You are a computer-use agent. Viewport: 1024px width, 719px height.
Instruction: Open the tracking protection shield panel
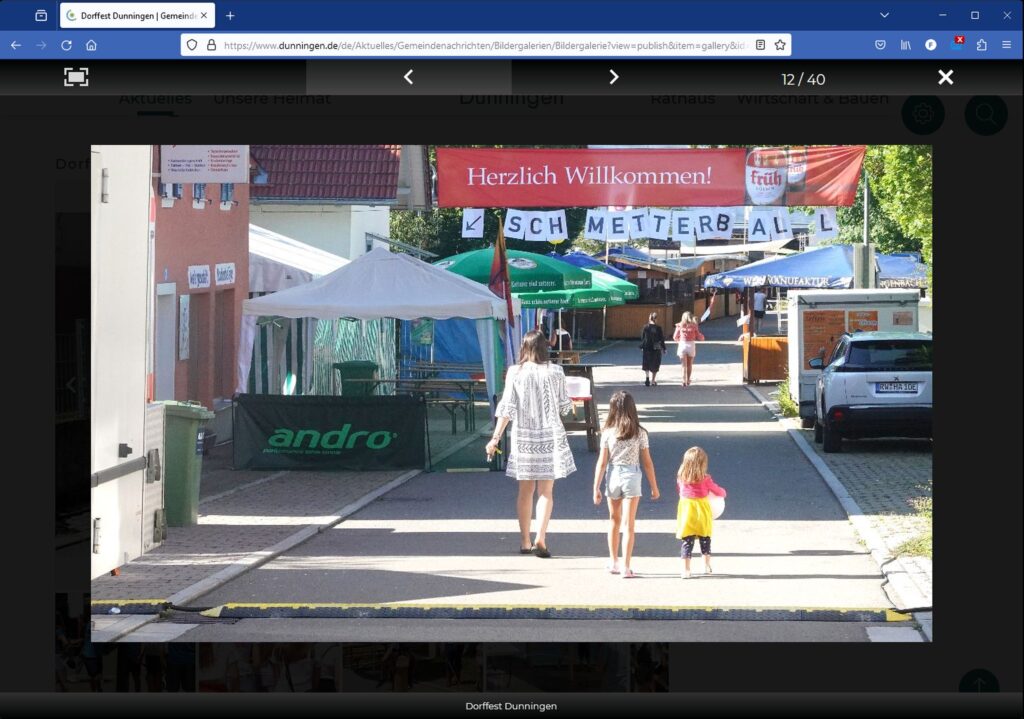point(191,45)
